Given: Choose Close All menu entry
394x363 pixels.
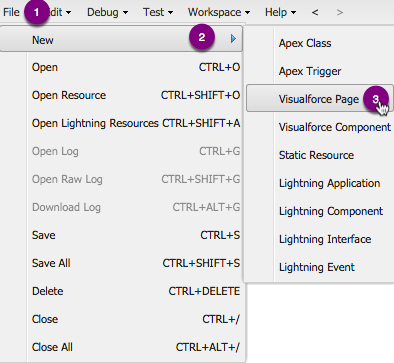Looking at the screenshot, I should tap(136, 347).
